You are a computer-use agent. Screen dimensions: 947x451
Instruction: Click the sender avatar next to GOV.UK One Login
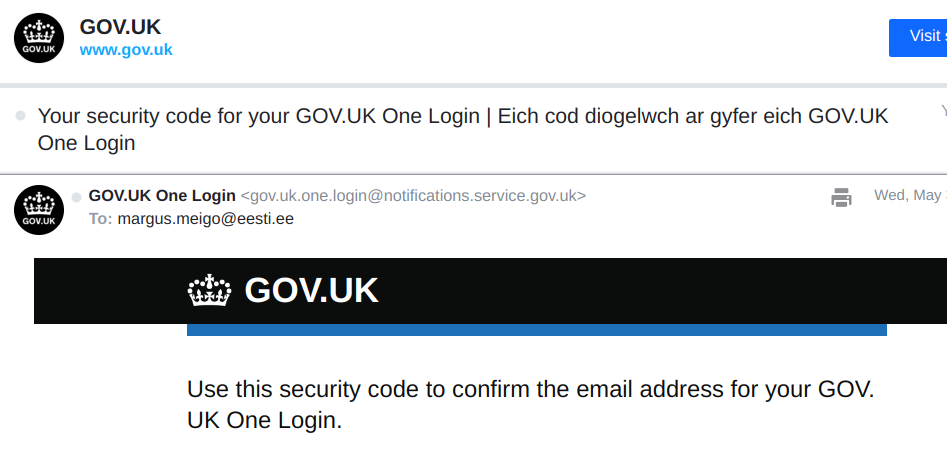39,210
